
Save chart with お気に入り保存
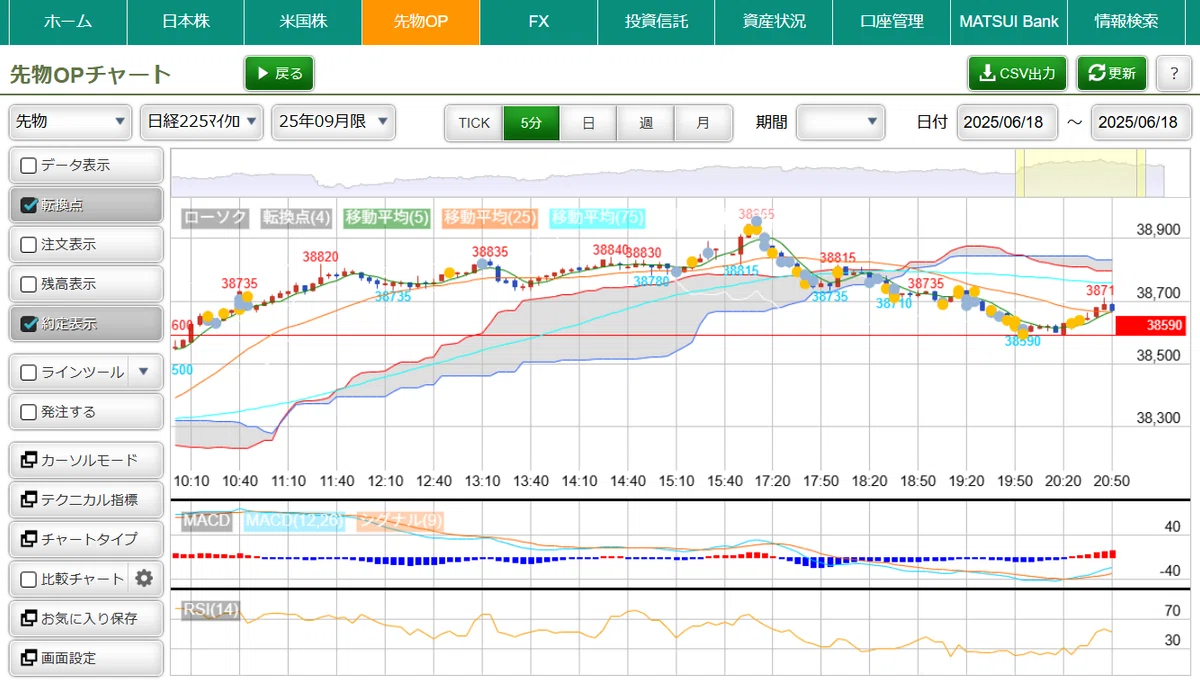(x=86, y=618)
